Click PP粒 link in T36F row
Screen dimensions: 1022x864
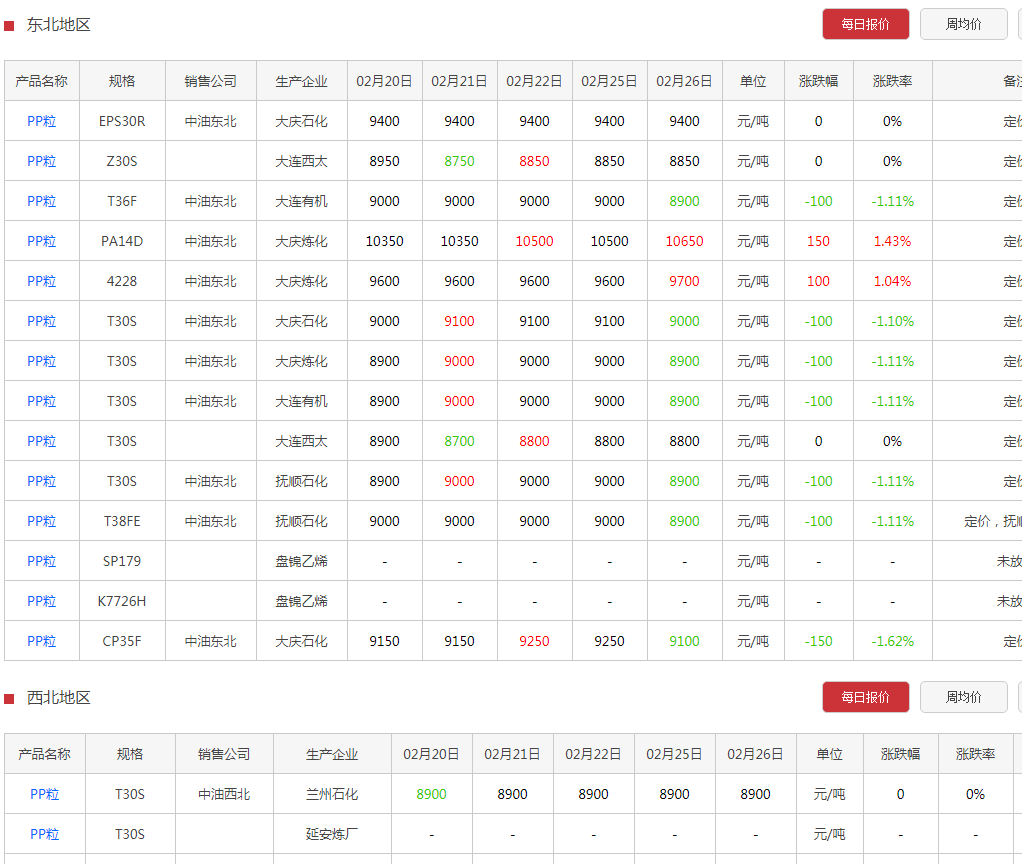[x=42, y=201]
